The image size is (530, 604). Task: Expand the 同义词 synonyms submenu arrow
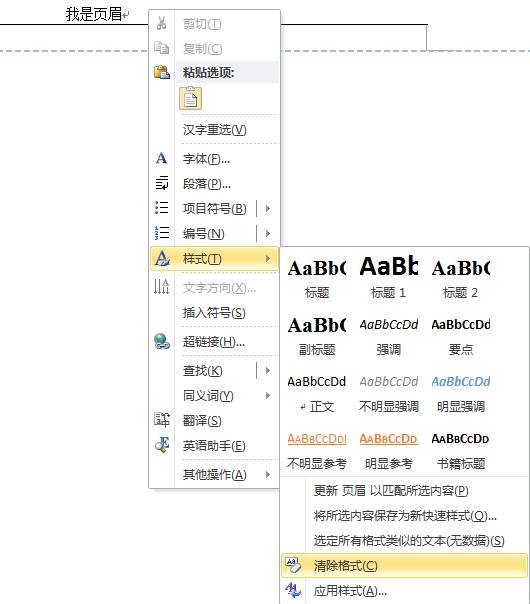(x=268, y=396)
